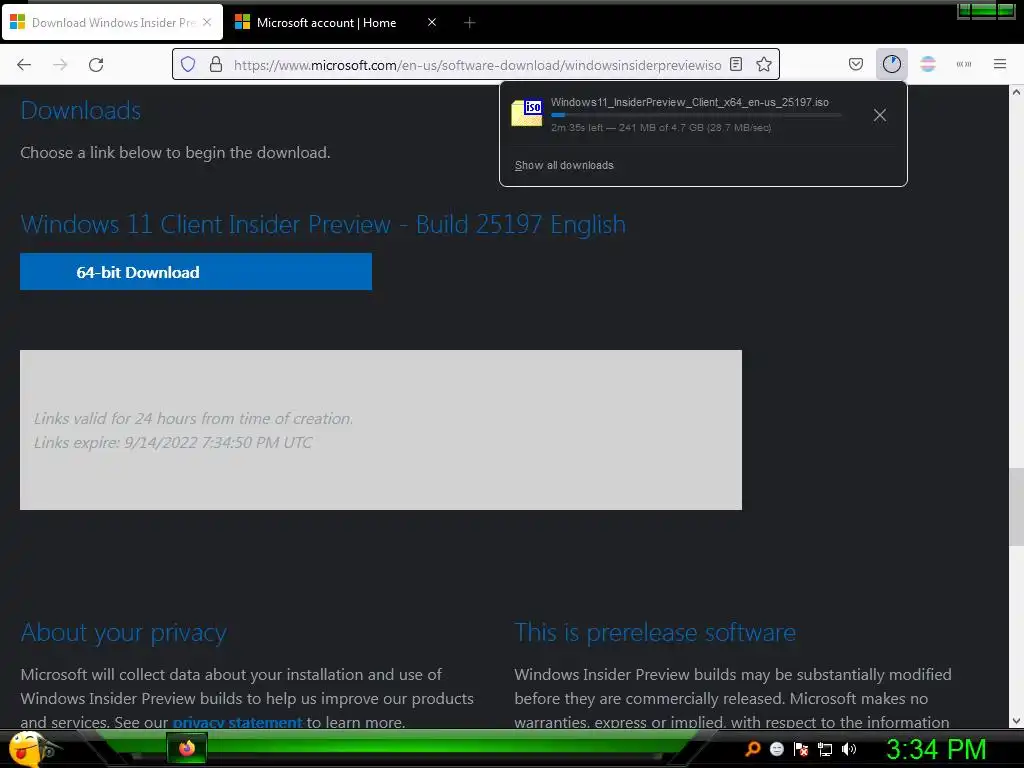Close the Microsoft account tab
The height and width of the screenshot is (768, 1024).
click(x=432, y=22)
